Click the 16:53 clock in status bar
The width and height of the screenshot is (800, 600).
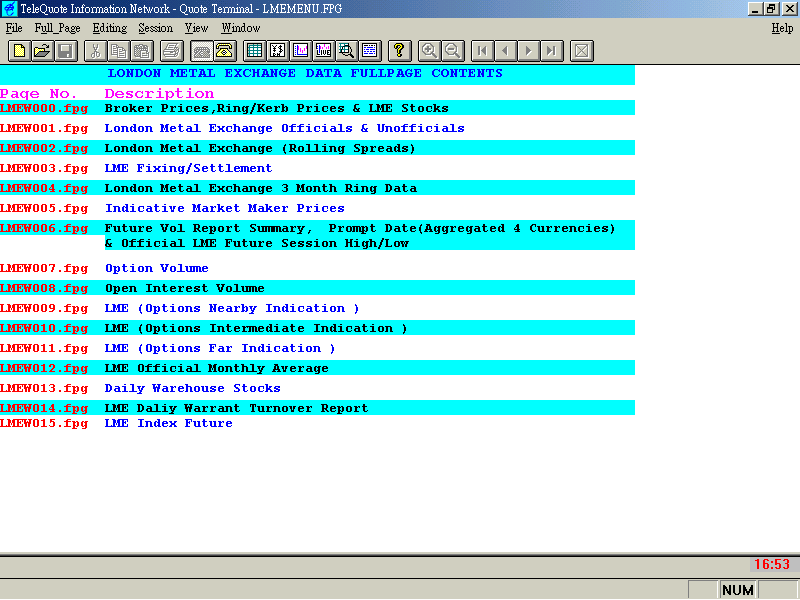coord(771,564)
